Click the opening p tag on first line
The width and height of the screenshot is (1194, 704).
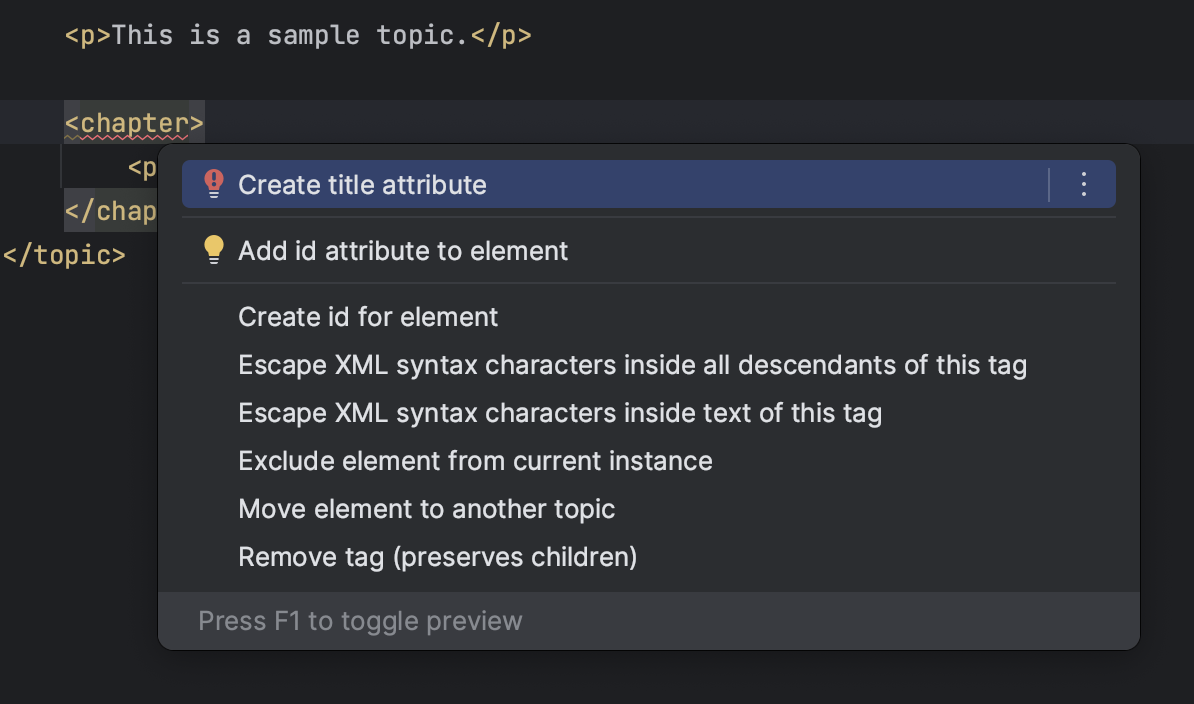pyautogui.click(x=88, y=35)
